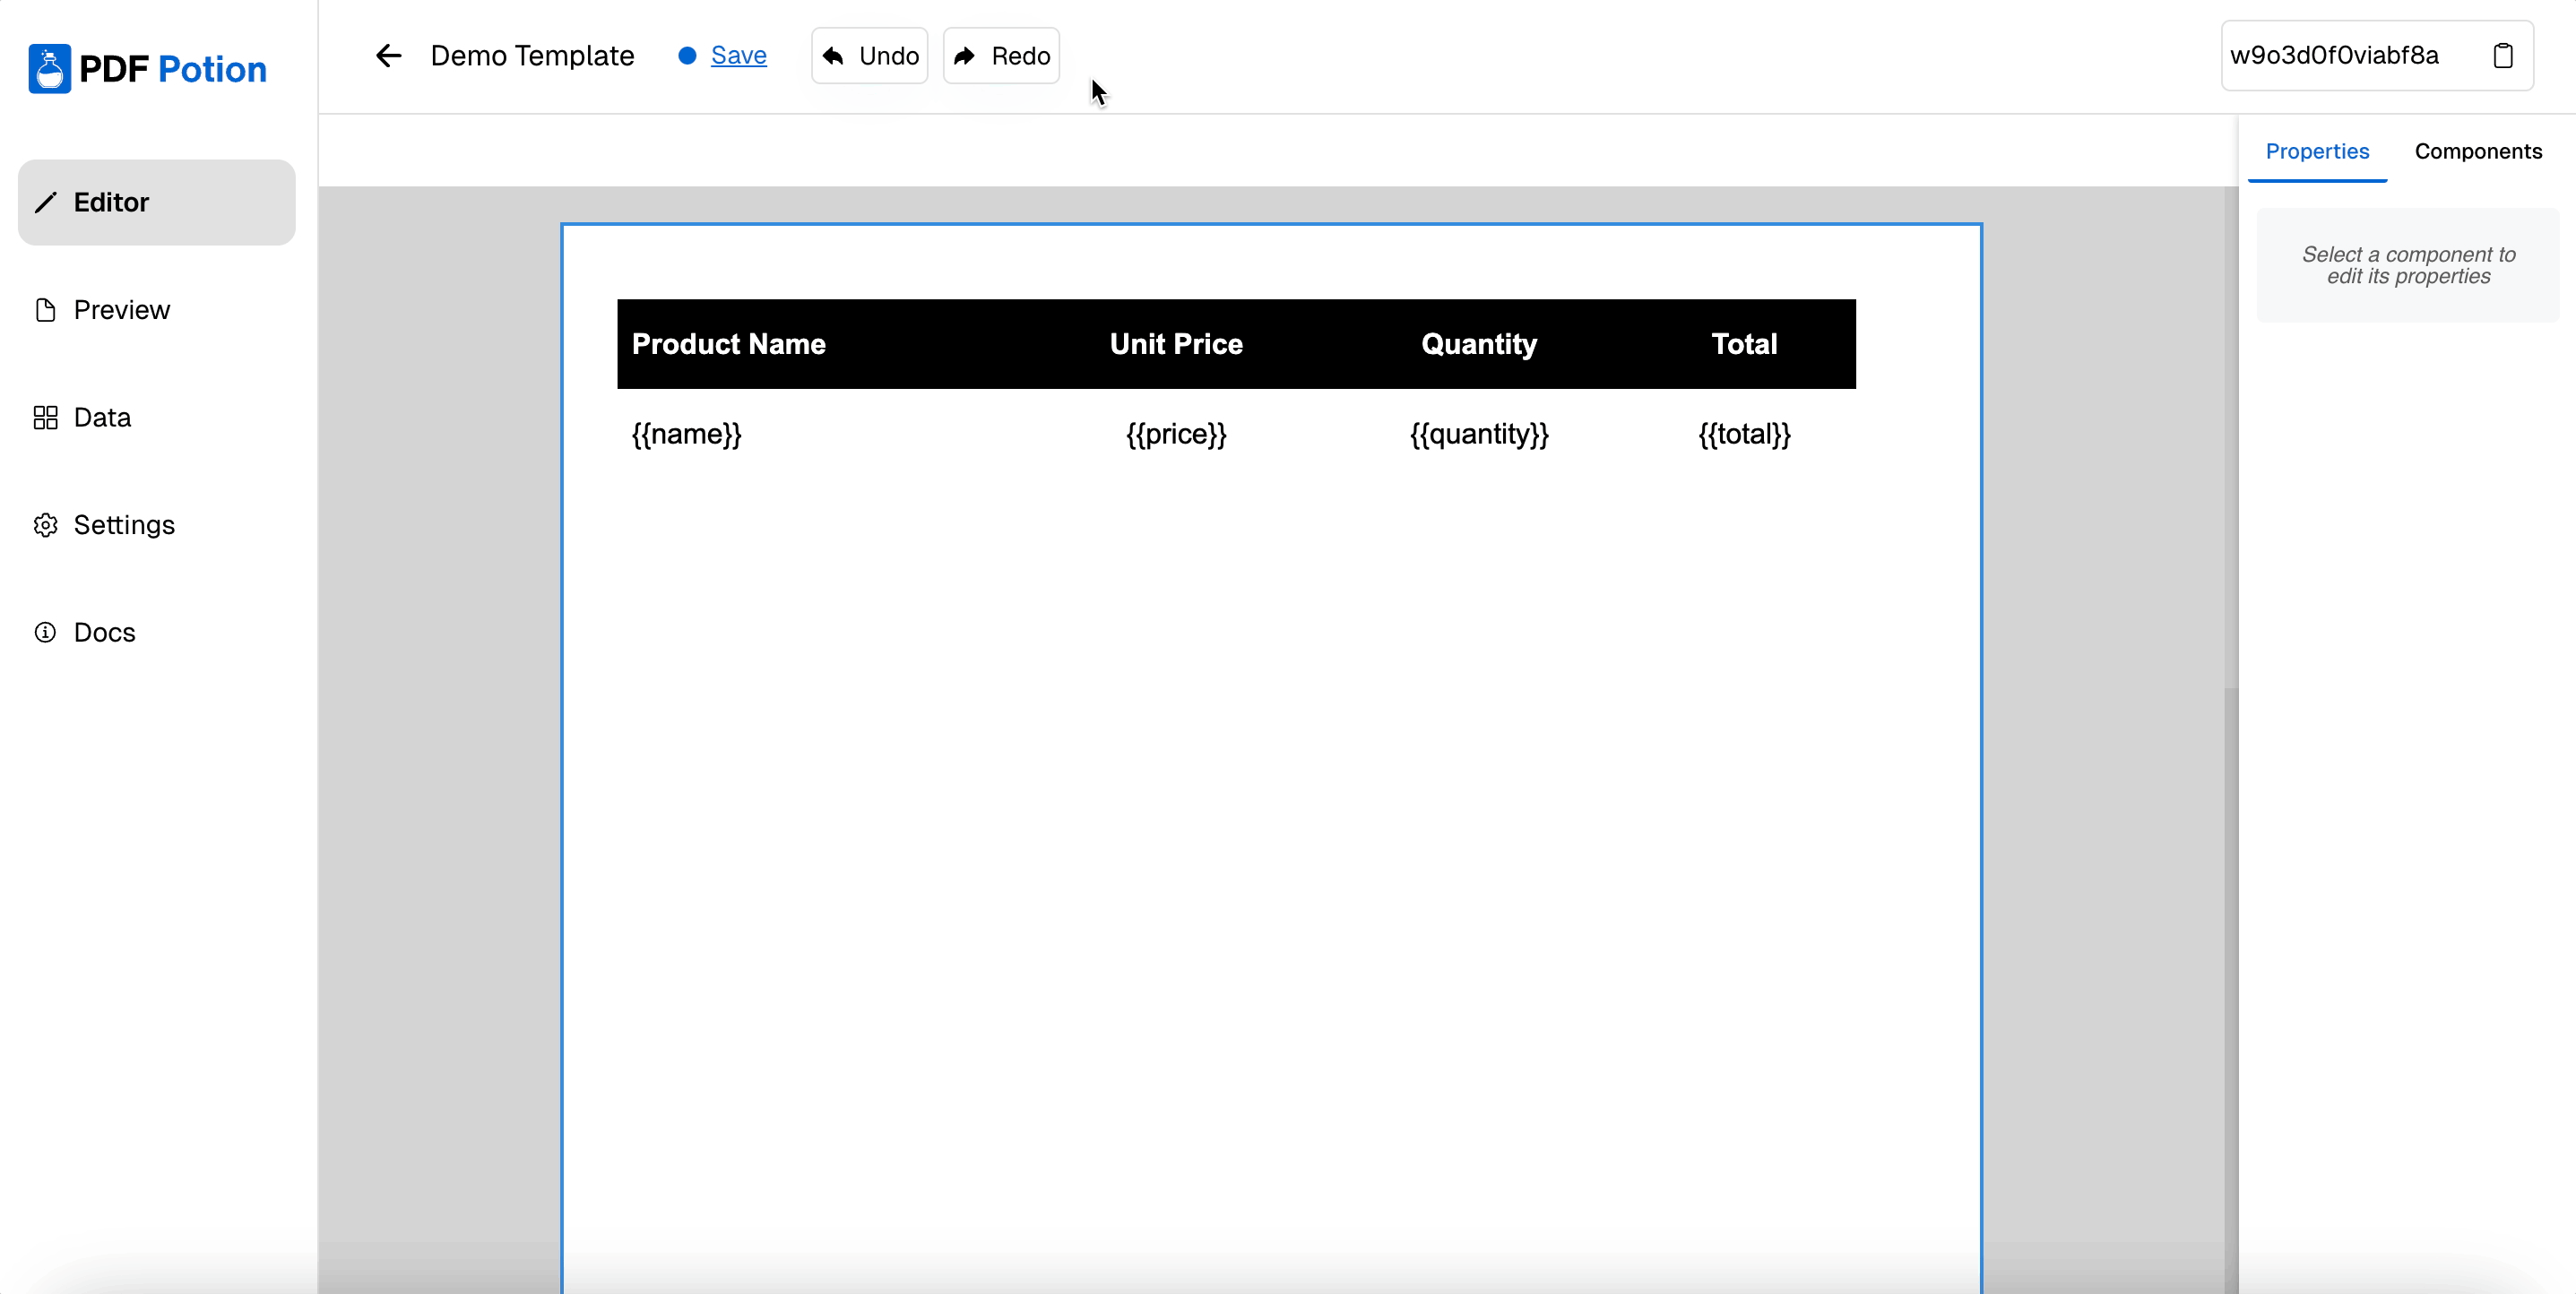Click the Demo Template title
This screenshot has width=2576, height=1294.
pos(532,56)
